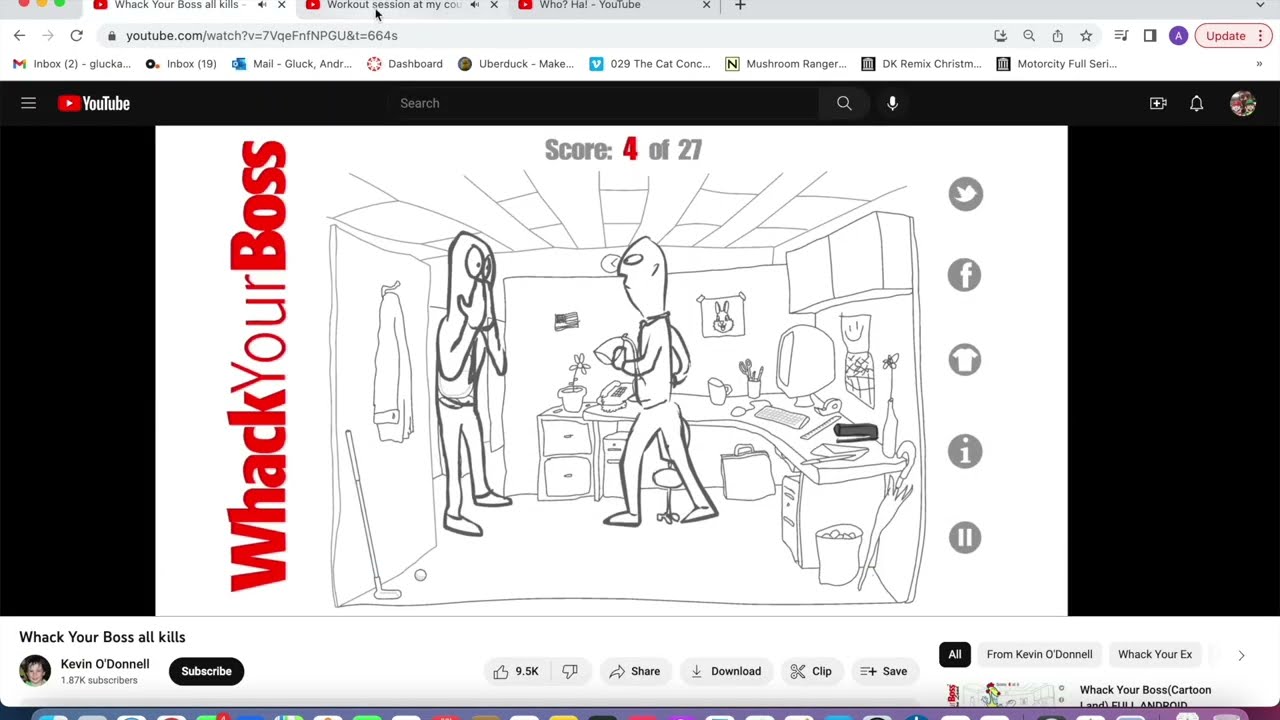Select the Whack Your Ex chip
The width and height of the screenshot is (1280, 720).
click(1155, 655)
